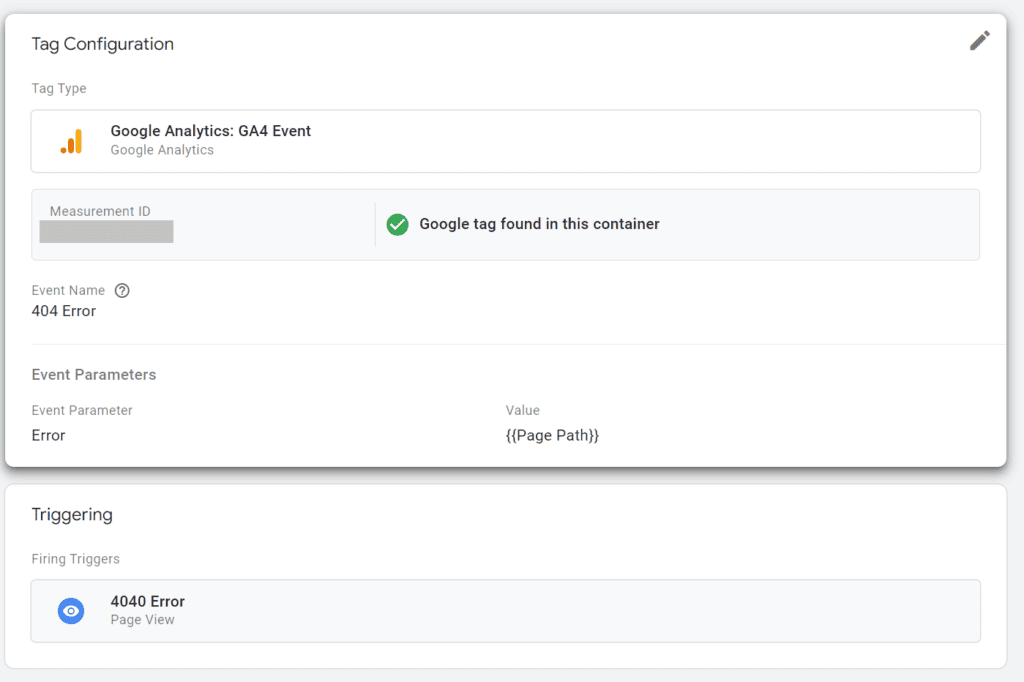Viewport: 1024px width, 682px height.
Task: Click the "Google tag found in this container" message
Action: tap(539, 224)
